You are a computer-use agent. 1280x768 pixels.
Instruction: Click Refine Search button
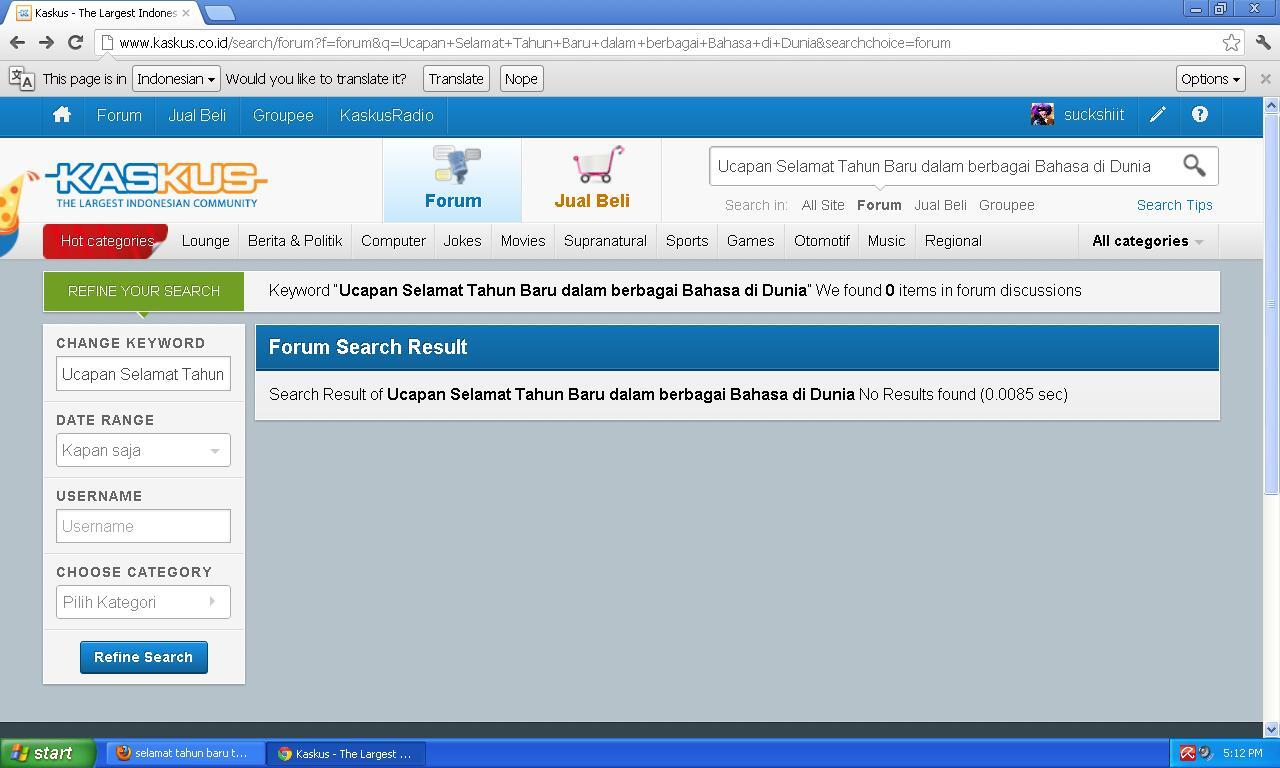tap(144, 657)
